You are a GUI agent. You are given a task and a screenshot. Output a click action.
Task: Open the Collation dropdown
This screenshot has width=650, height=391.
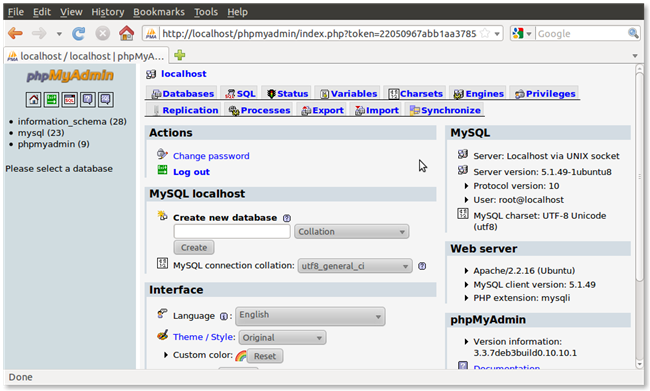click(352, 231)
